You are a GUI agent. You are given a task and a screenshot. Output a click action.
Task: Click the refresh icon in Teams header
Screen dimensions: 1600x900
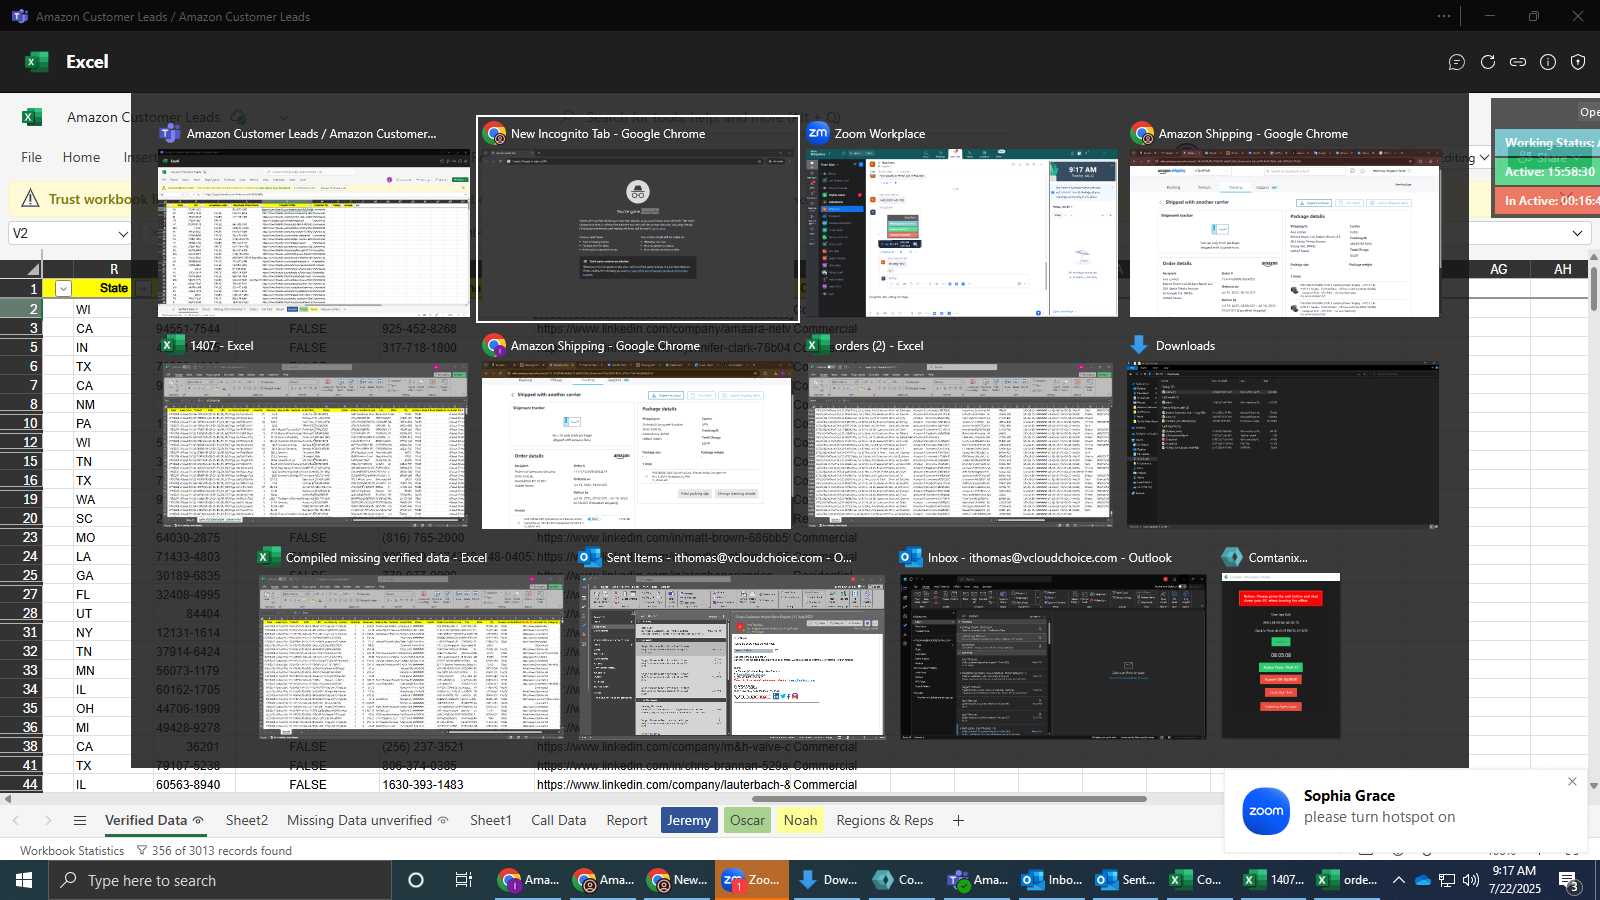pos(1488,62)
